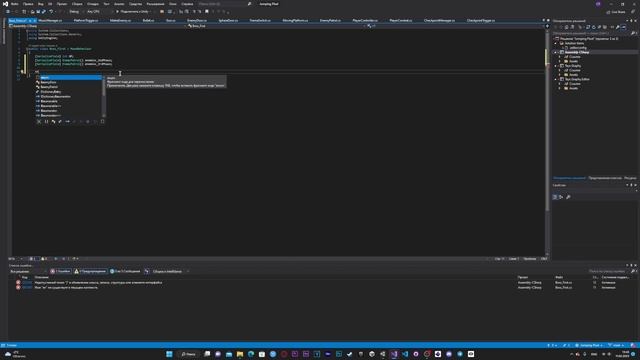Click the first error row icon

tap(18, 282)
